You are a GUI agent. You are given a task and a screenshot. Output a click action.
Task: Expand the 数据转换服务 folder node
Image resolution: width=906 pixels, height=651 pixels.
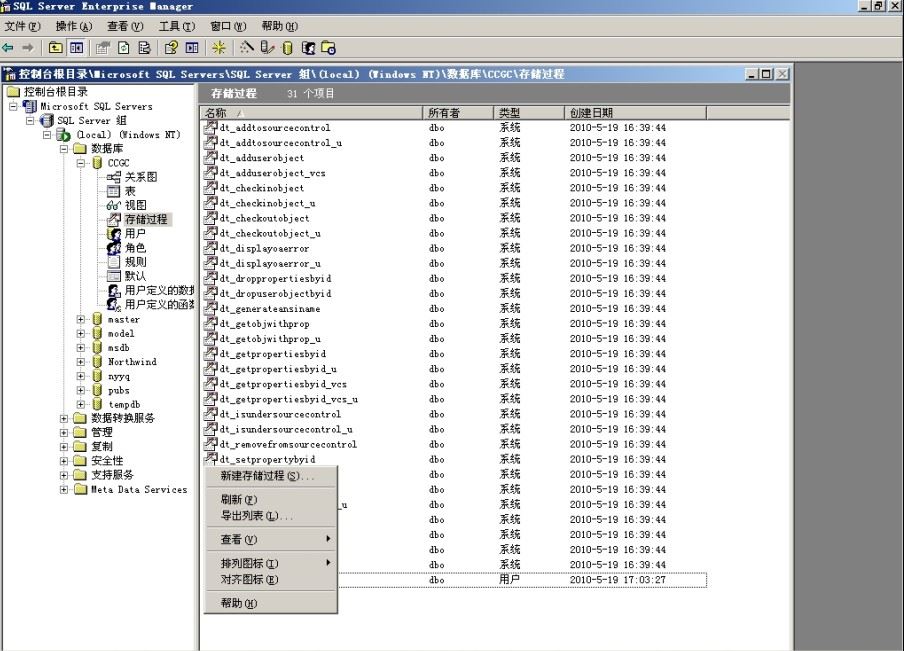tap(64, 418)
